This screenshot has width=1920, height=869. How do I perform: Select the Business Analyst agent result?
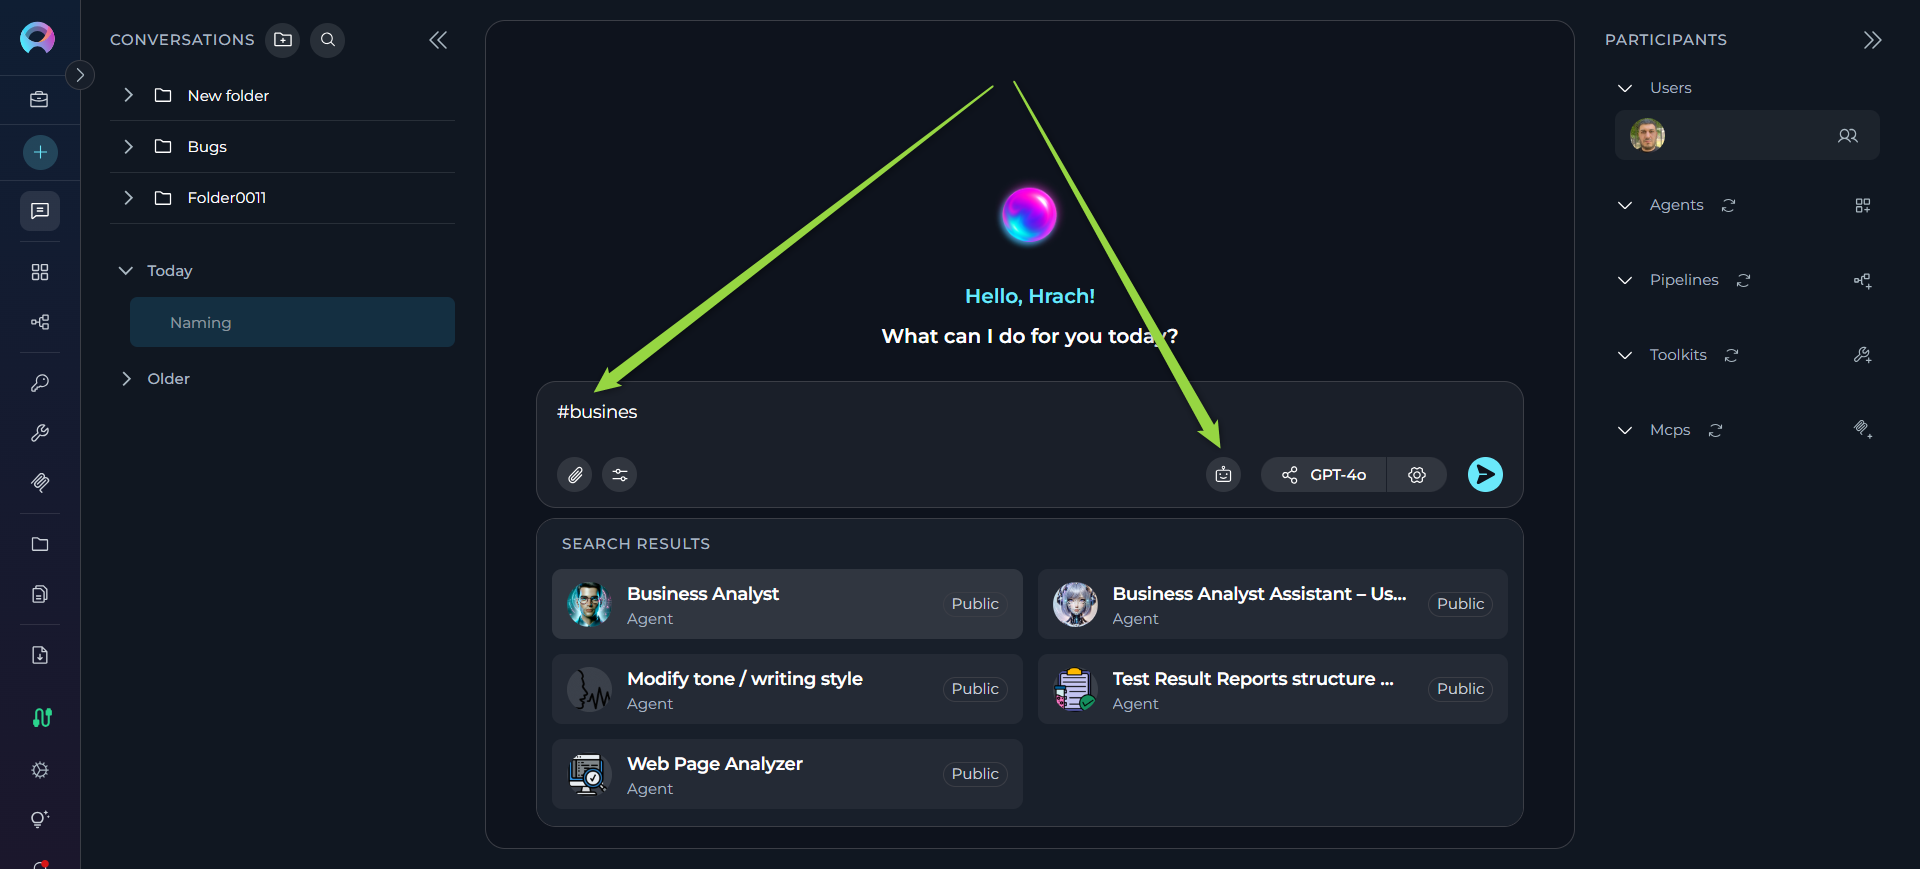tap(787, 604)
